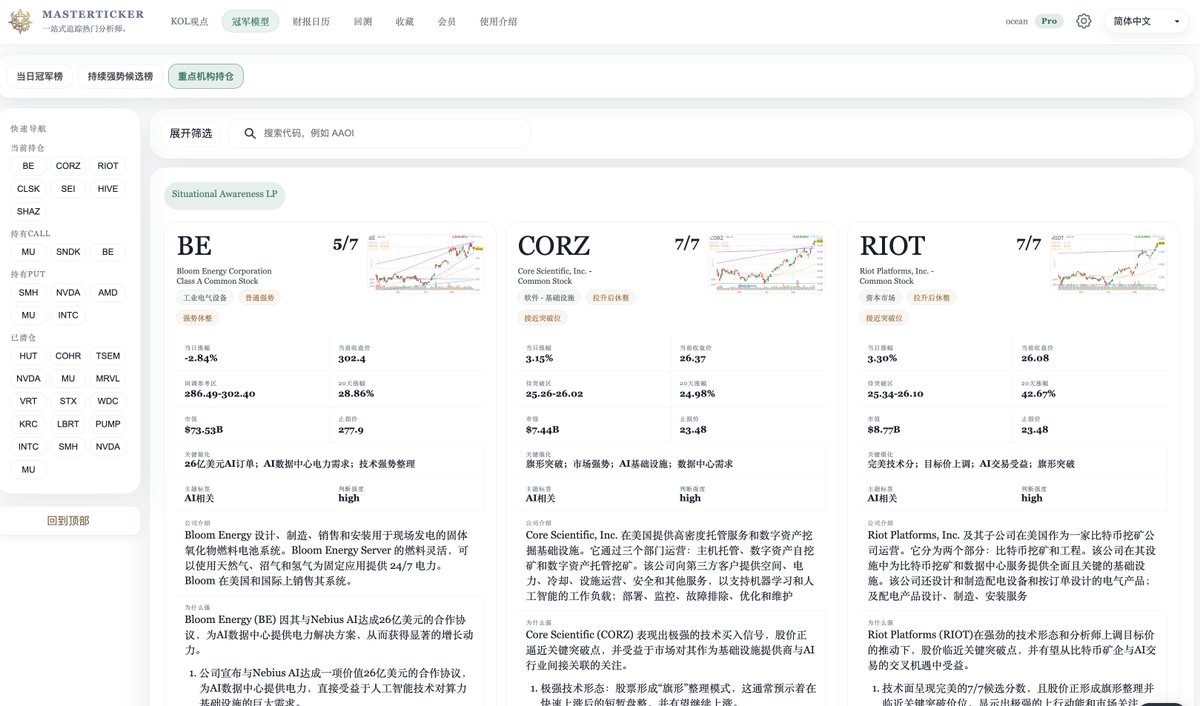Viewport: 1200px width, 706px height.
Task: Open 使用介绍 in the top nav
Action: 498,21
